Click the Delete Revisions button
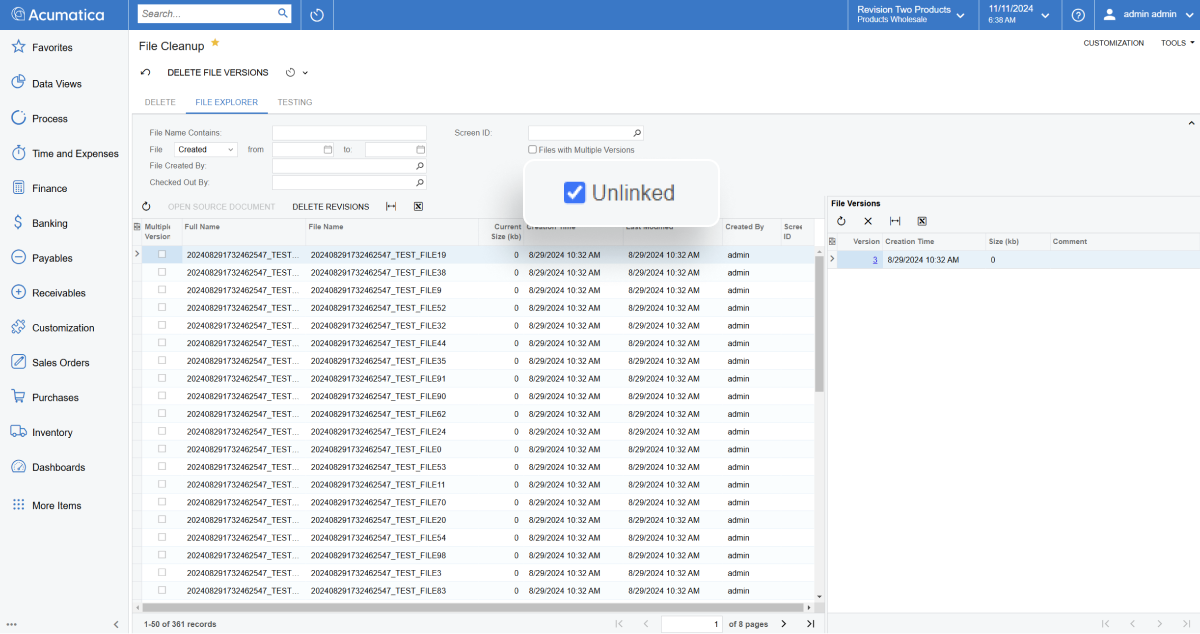Viewport: 1200px width, 634px height. click(x=330, y=207)
